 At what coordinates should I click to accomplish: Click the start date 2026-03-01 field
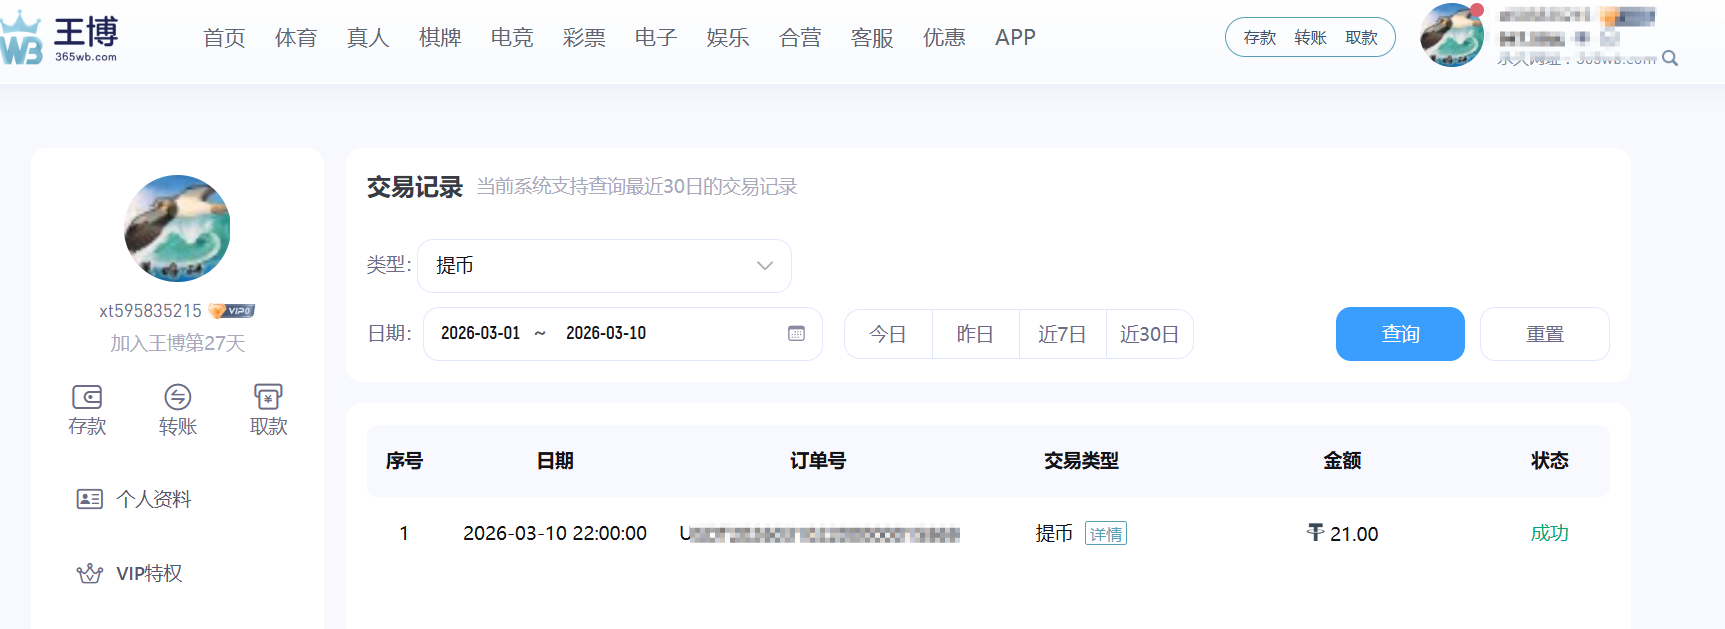(x=481, y=334)
